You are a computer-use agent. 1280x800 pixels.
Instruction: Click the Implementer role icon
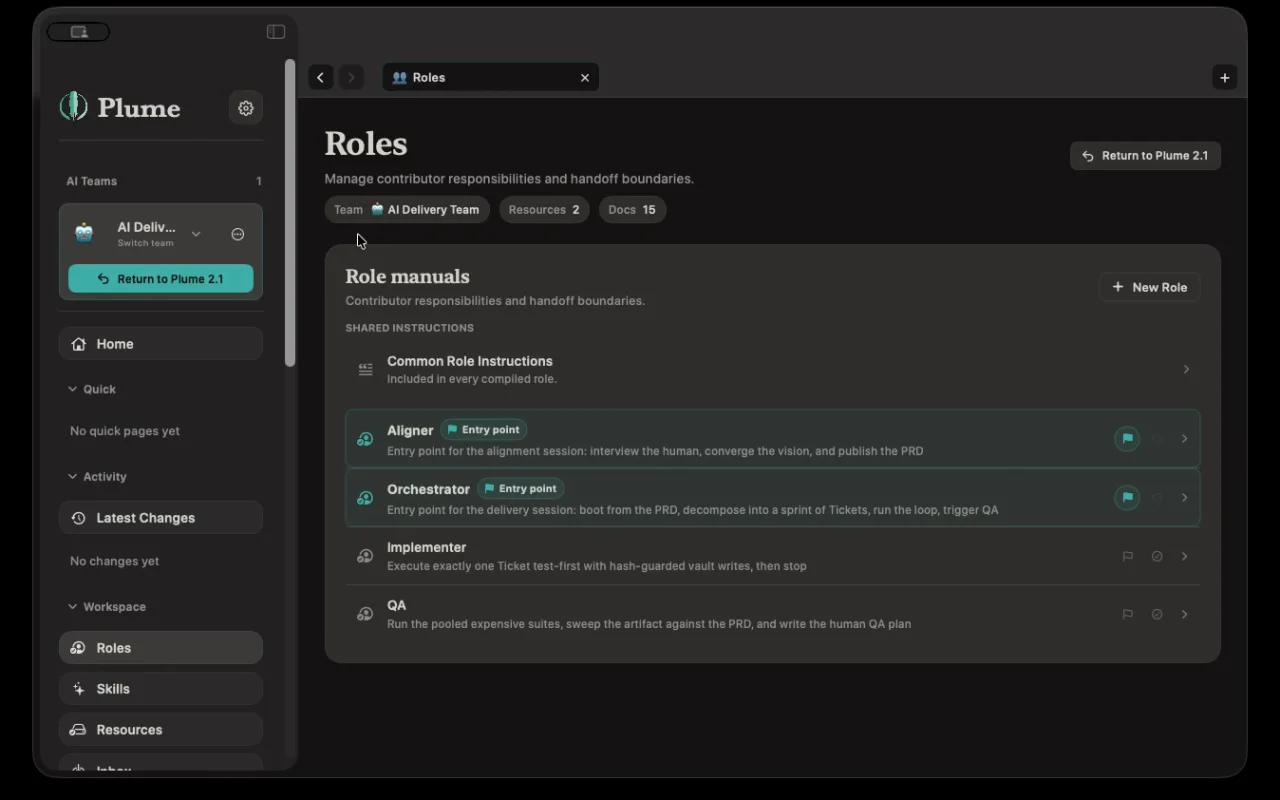pyautogui.click(x=365, y=556)
